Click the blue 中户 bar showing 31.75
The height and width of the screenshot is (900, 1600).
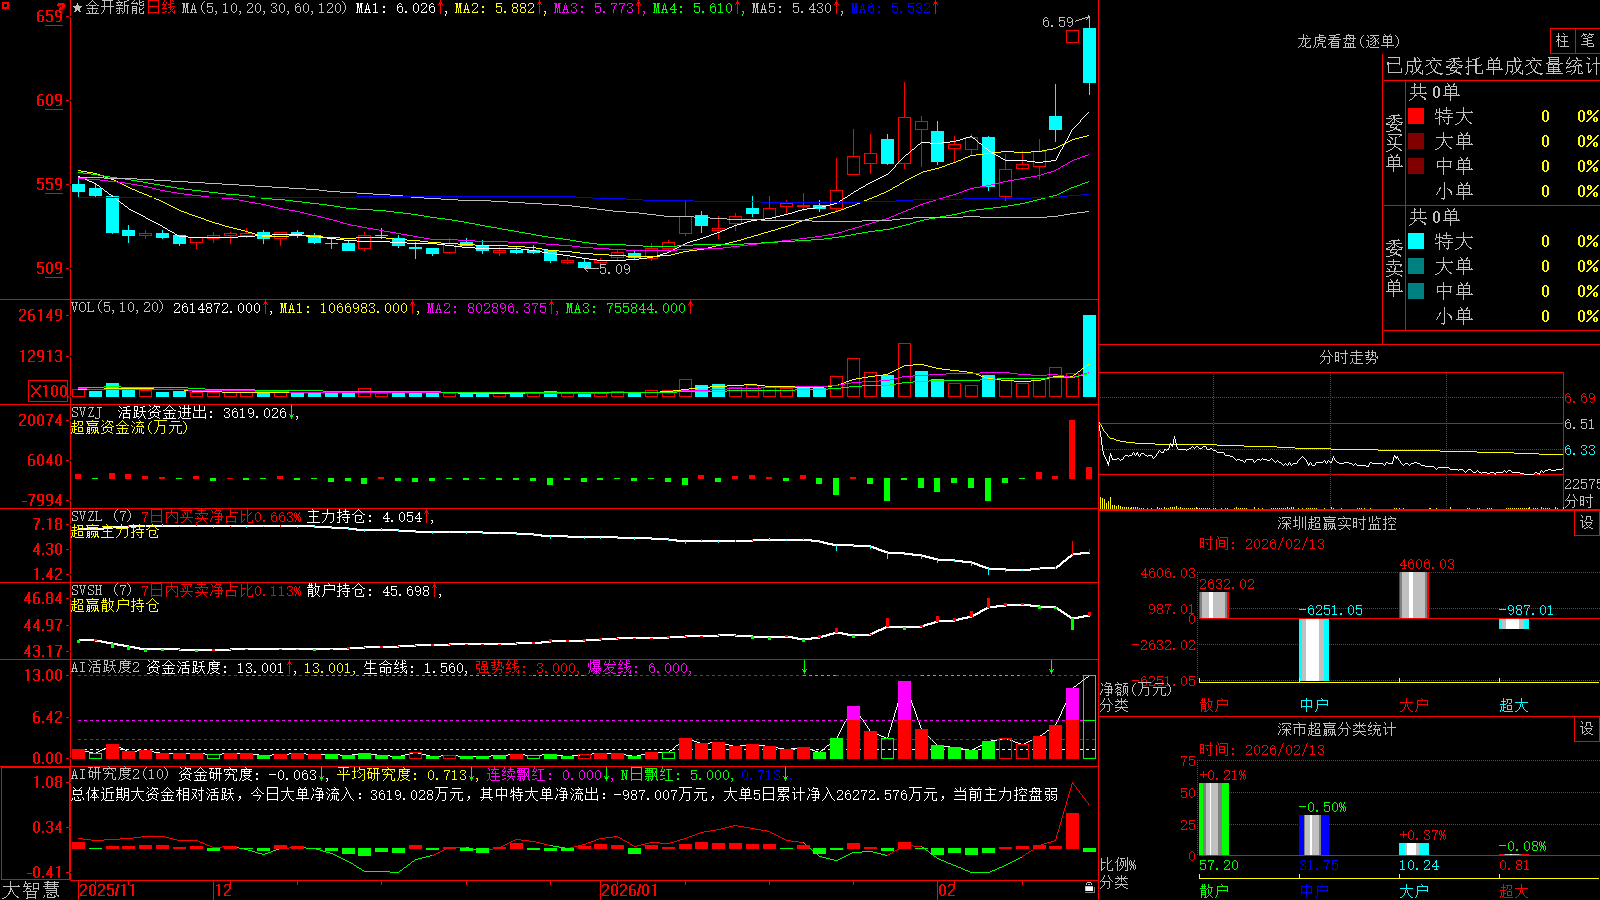(1313, 835)
